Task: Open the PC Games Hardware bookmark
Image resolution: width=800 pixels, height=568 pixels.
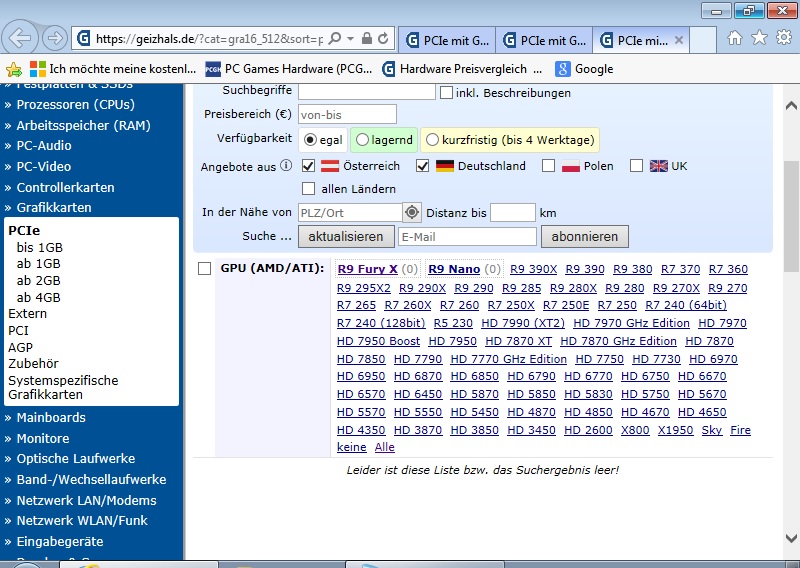Action: coord(289,69)
